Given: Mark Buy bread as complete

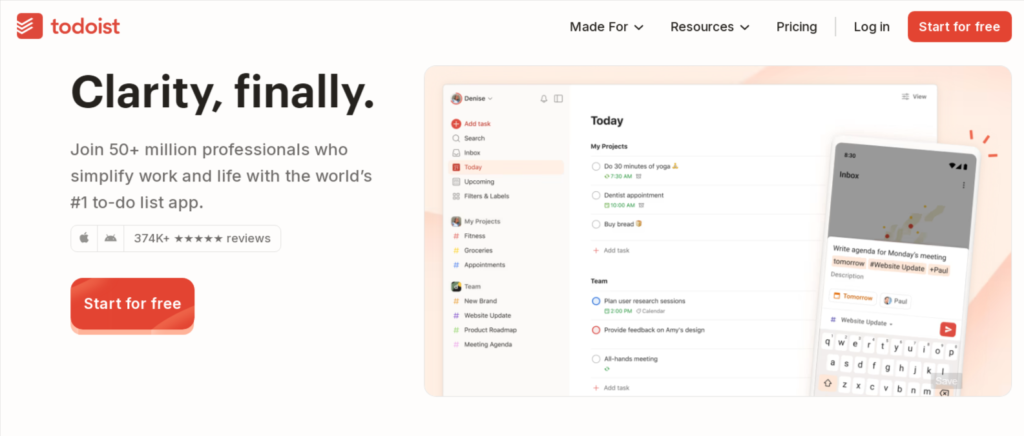Looking at the screenshot, I should click(x=596, y=224).
